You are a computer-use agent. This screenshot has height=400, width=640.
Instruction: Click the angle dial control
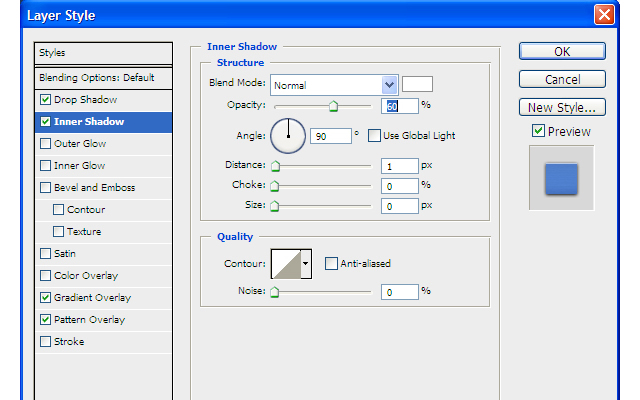click(x=288, y=134)
